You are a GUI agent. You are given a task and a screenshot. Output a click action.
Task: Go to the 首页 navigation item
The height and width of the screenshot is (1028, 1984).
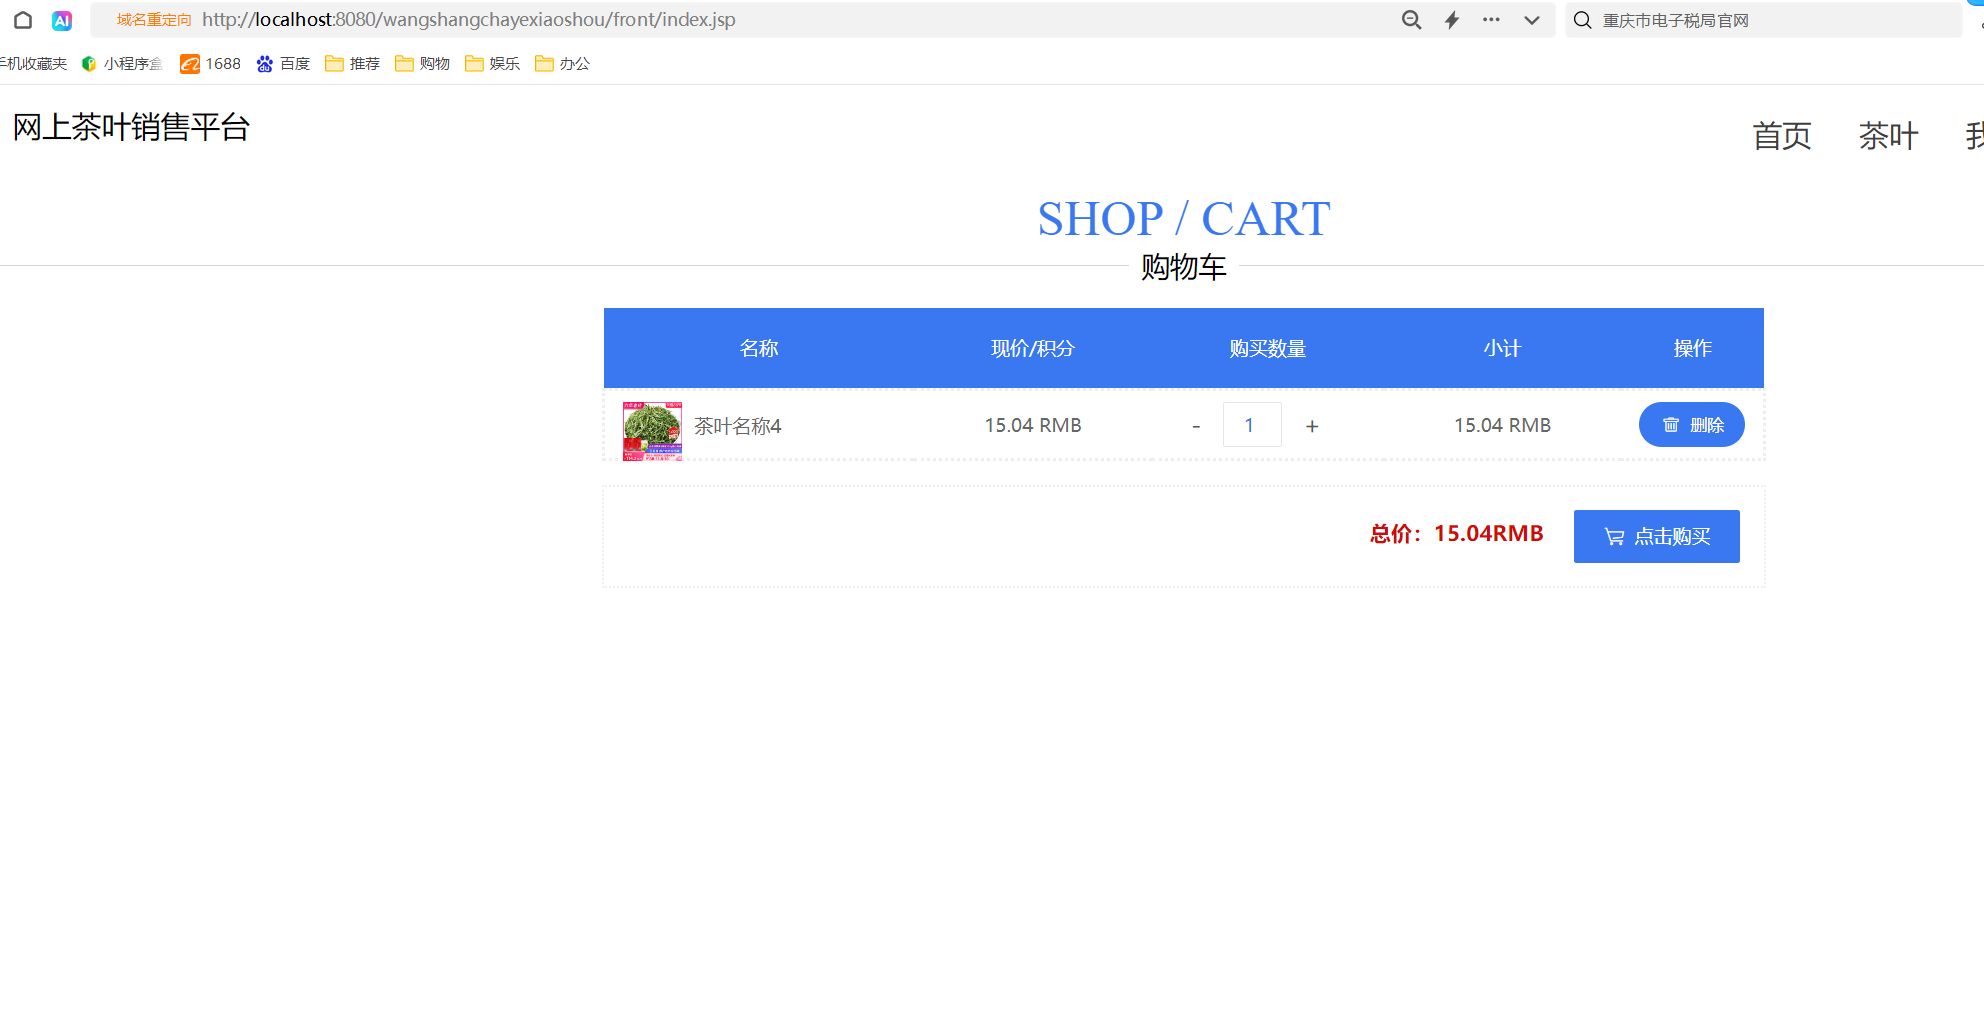click(1781, 136)
